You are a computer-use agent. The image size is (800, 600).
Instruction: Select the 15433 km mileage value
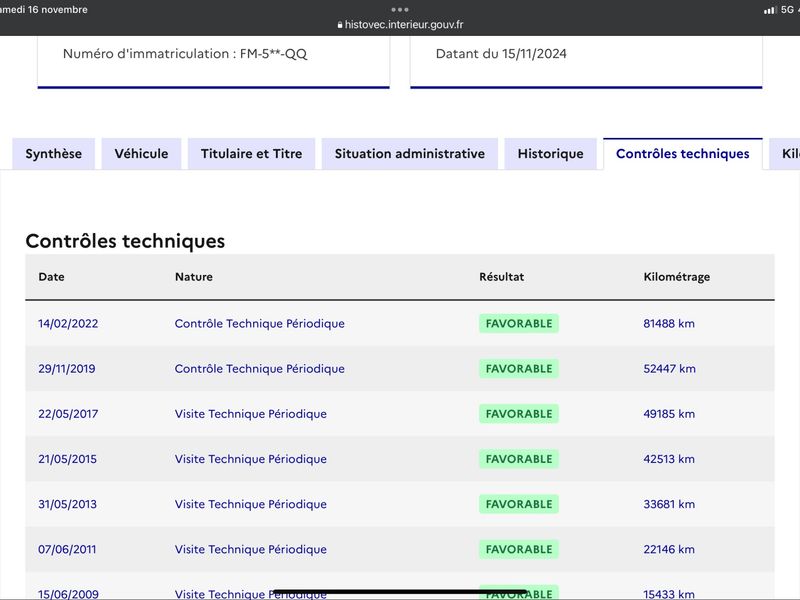(x=669, y=594)
